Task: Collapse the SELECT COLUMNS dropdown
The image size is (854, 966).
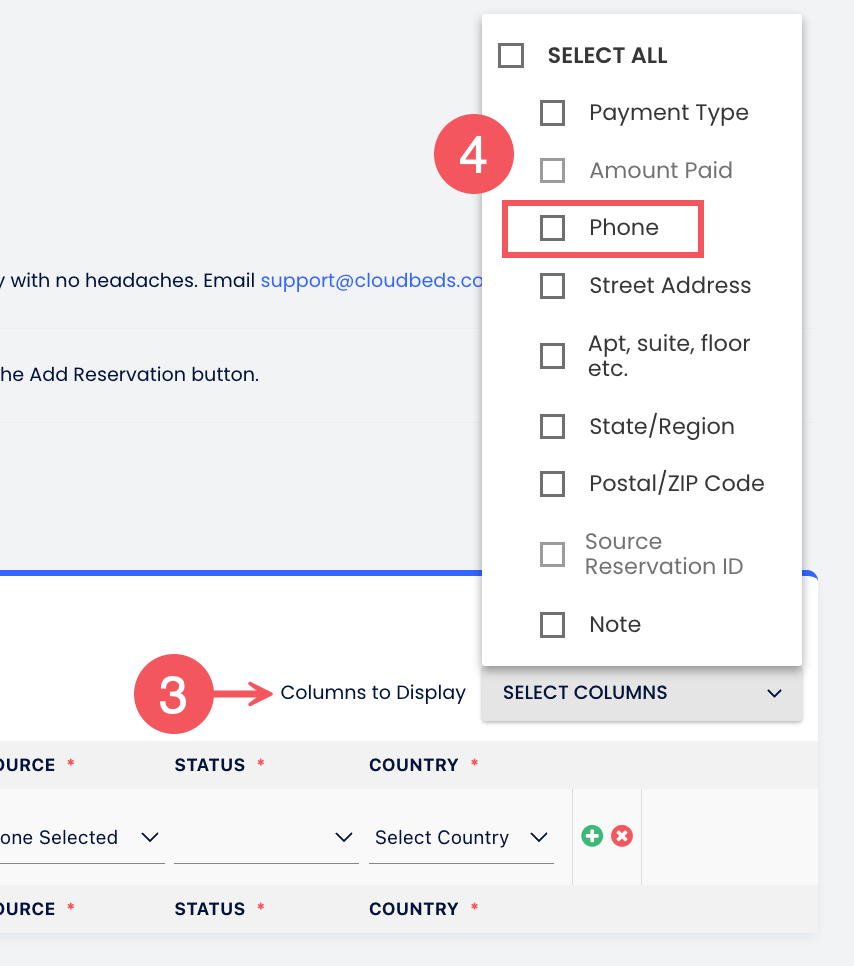Action: (641, 693)
